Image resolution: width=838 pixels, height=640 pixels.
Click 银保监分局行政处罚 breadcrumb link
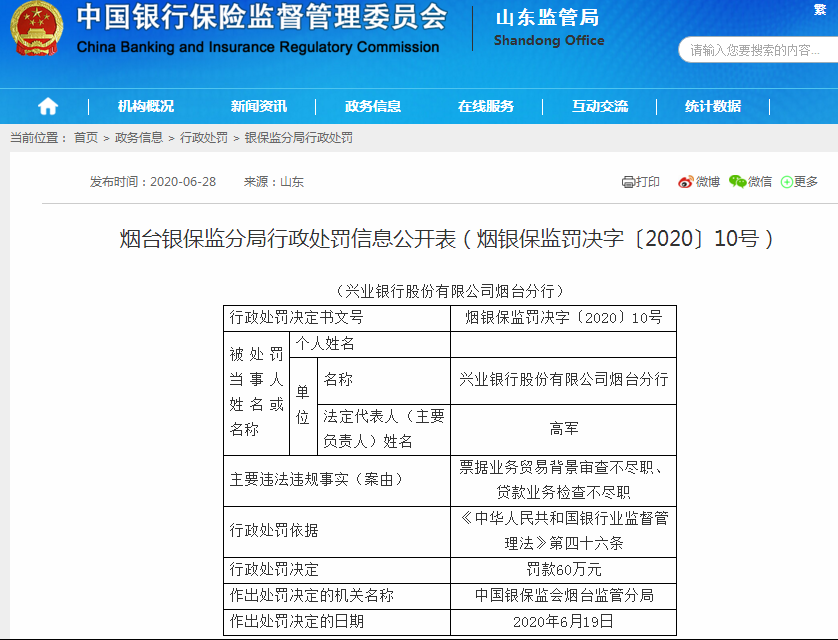299,138
